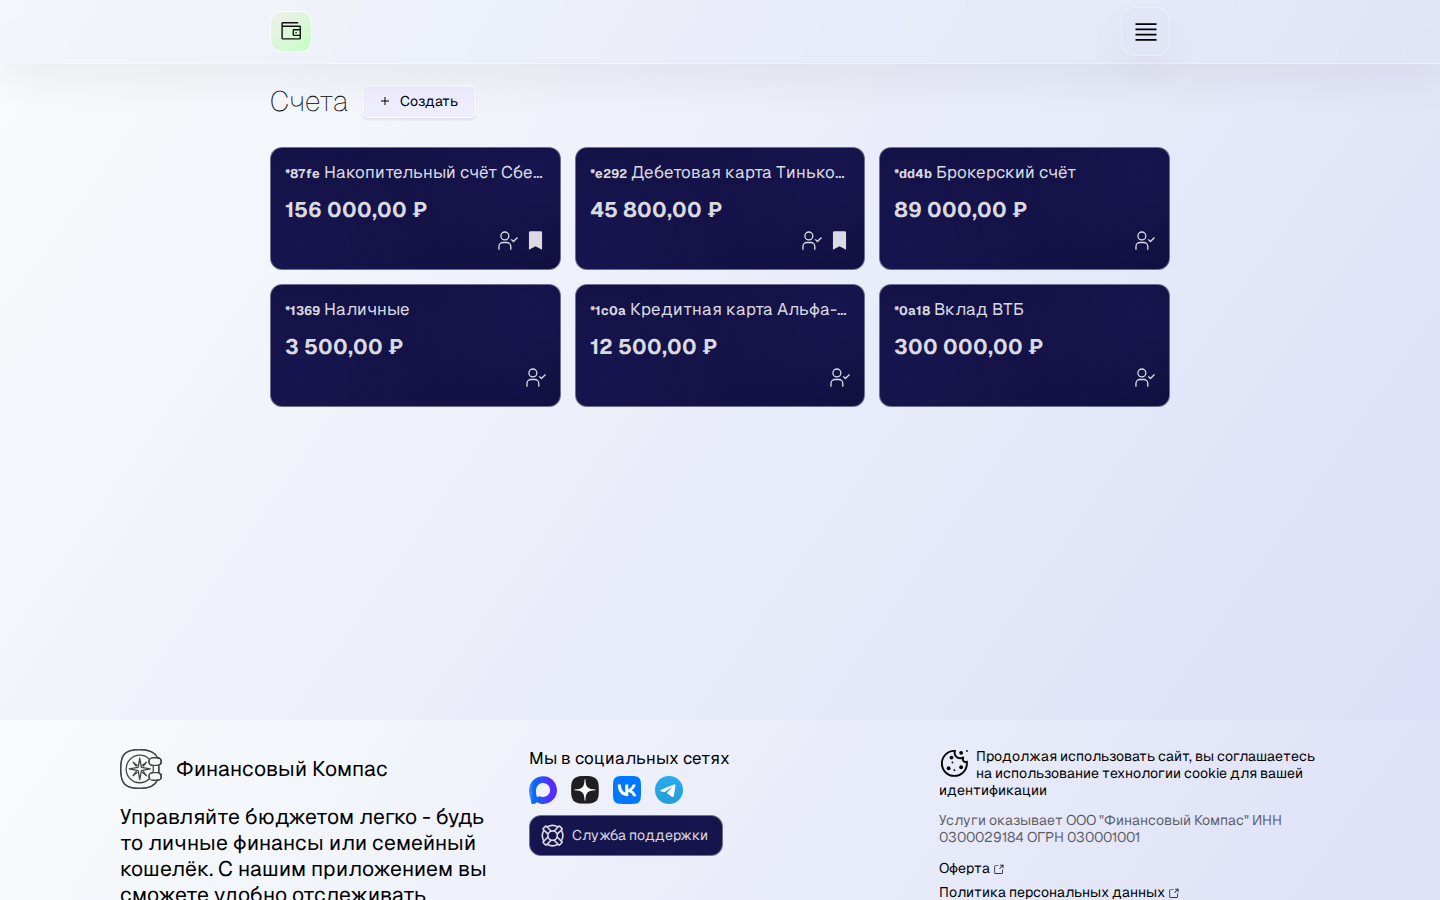
Task: Toggle bookmark on the *87fe account card
Action: (x=536, y=241)
